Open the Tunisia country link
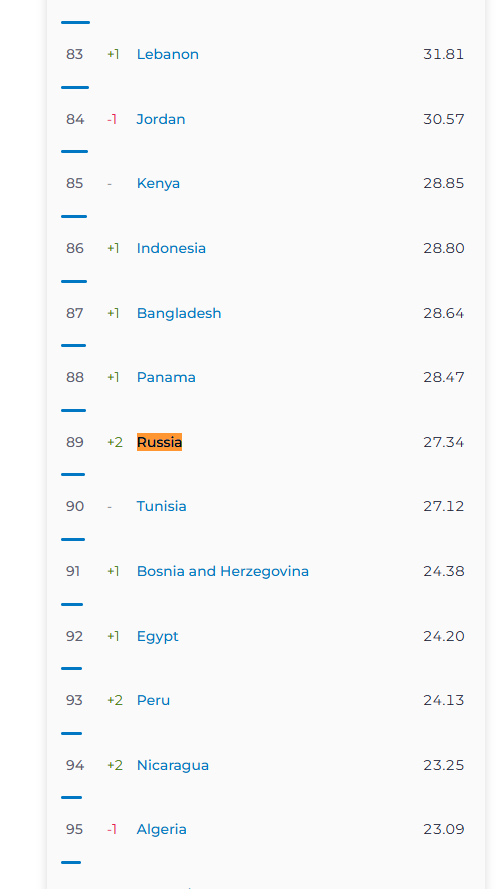The image size is (499, 889). tap(161, 506)
